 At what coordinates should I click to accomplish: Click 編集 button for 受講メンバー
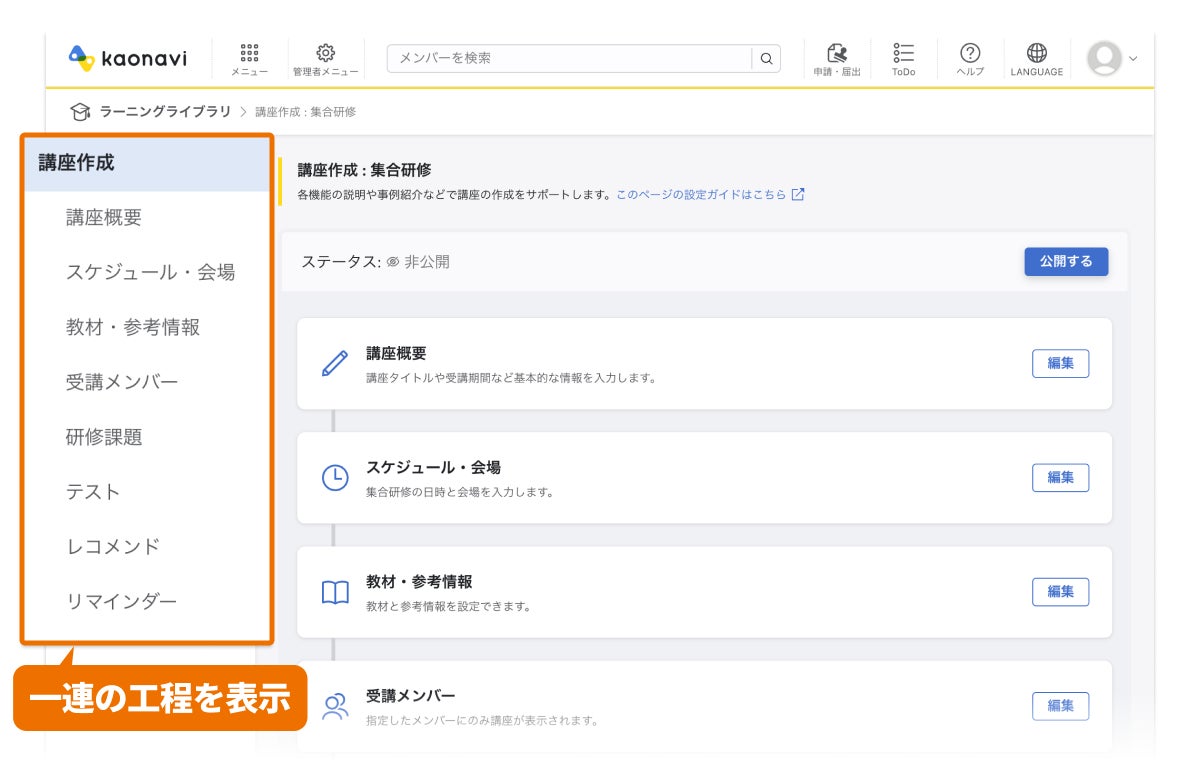1060,706
